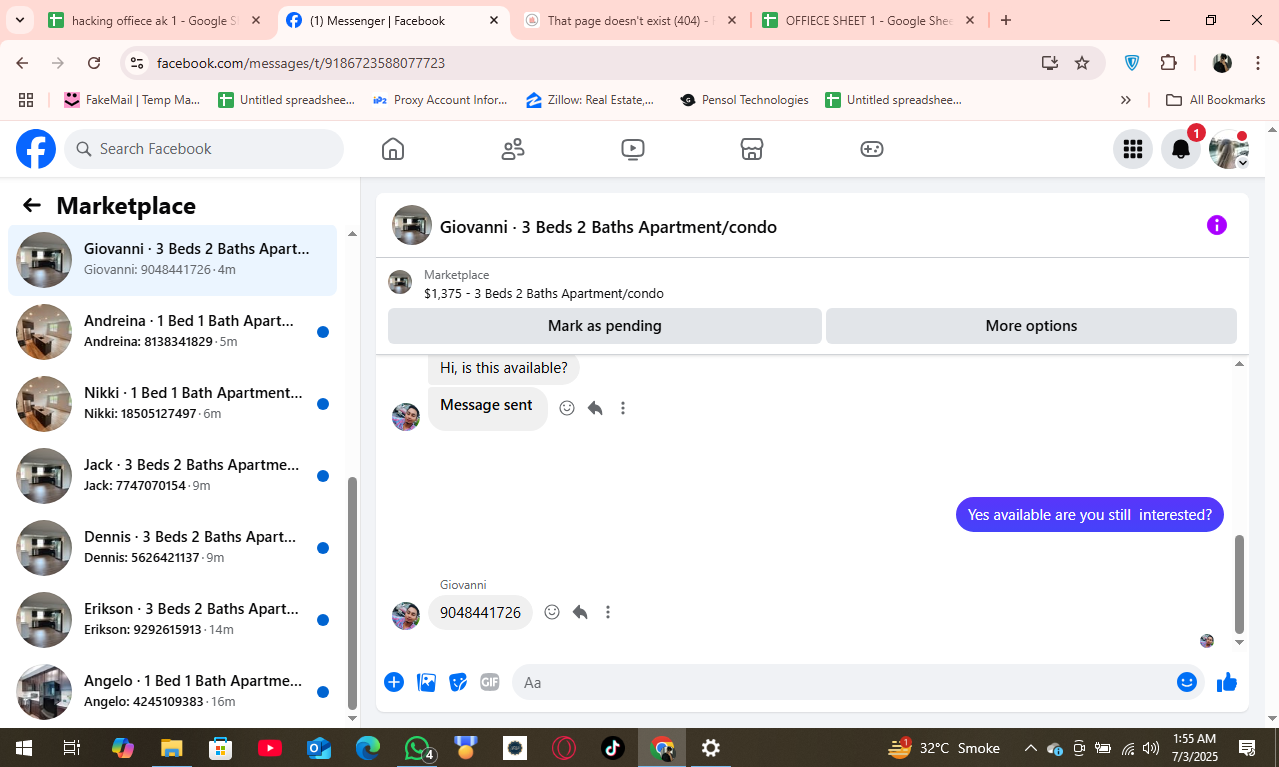
Task: Open Jack's 3 Beds 2 Baths conversation
Action: [x=173, y=476]
